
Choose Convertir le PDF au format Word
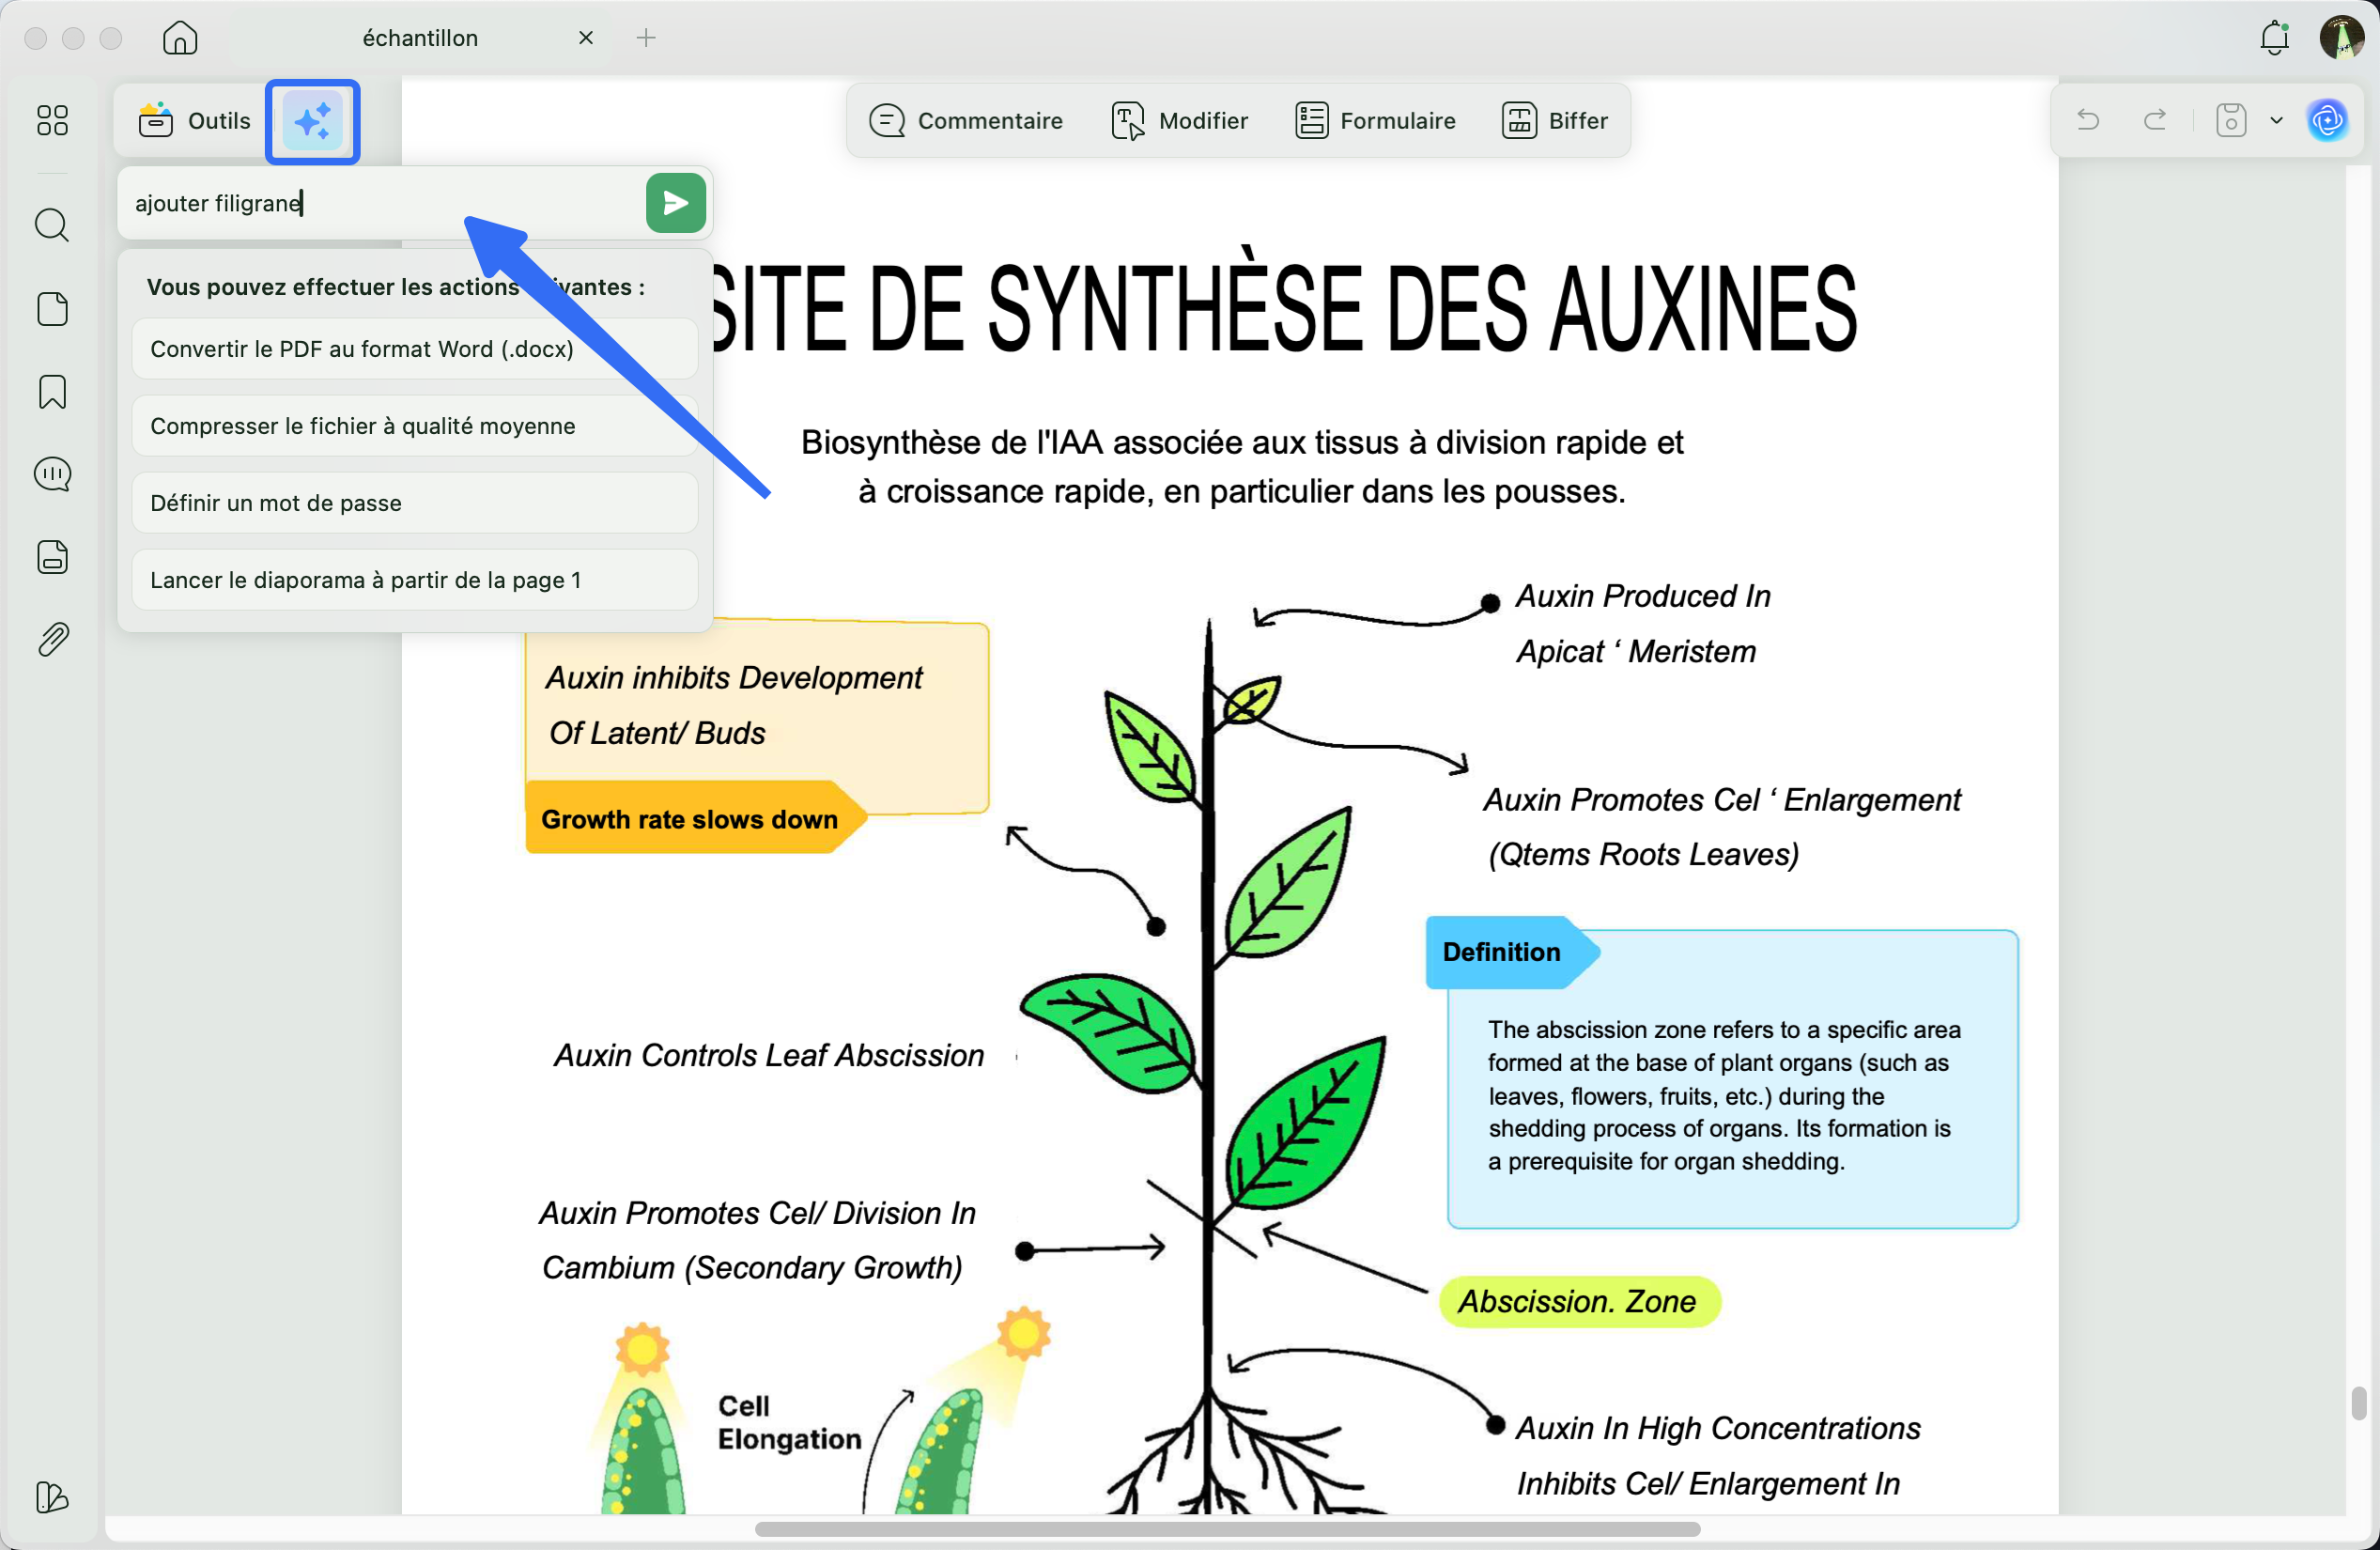coord(414,349)
